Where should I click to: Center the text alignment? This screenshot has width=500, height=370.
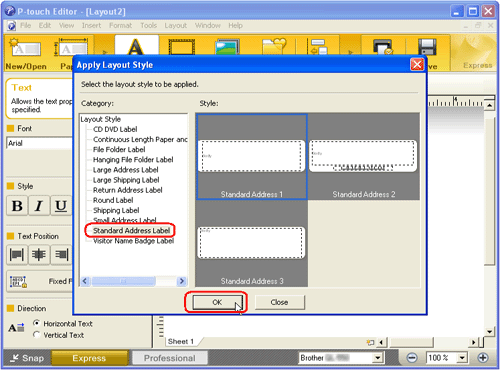(39, 255)
